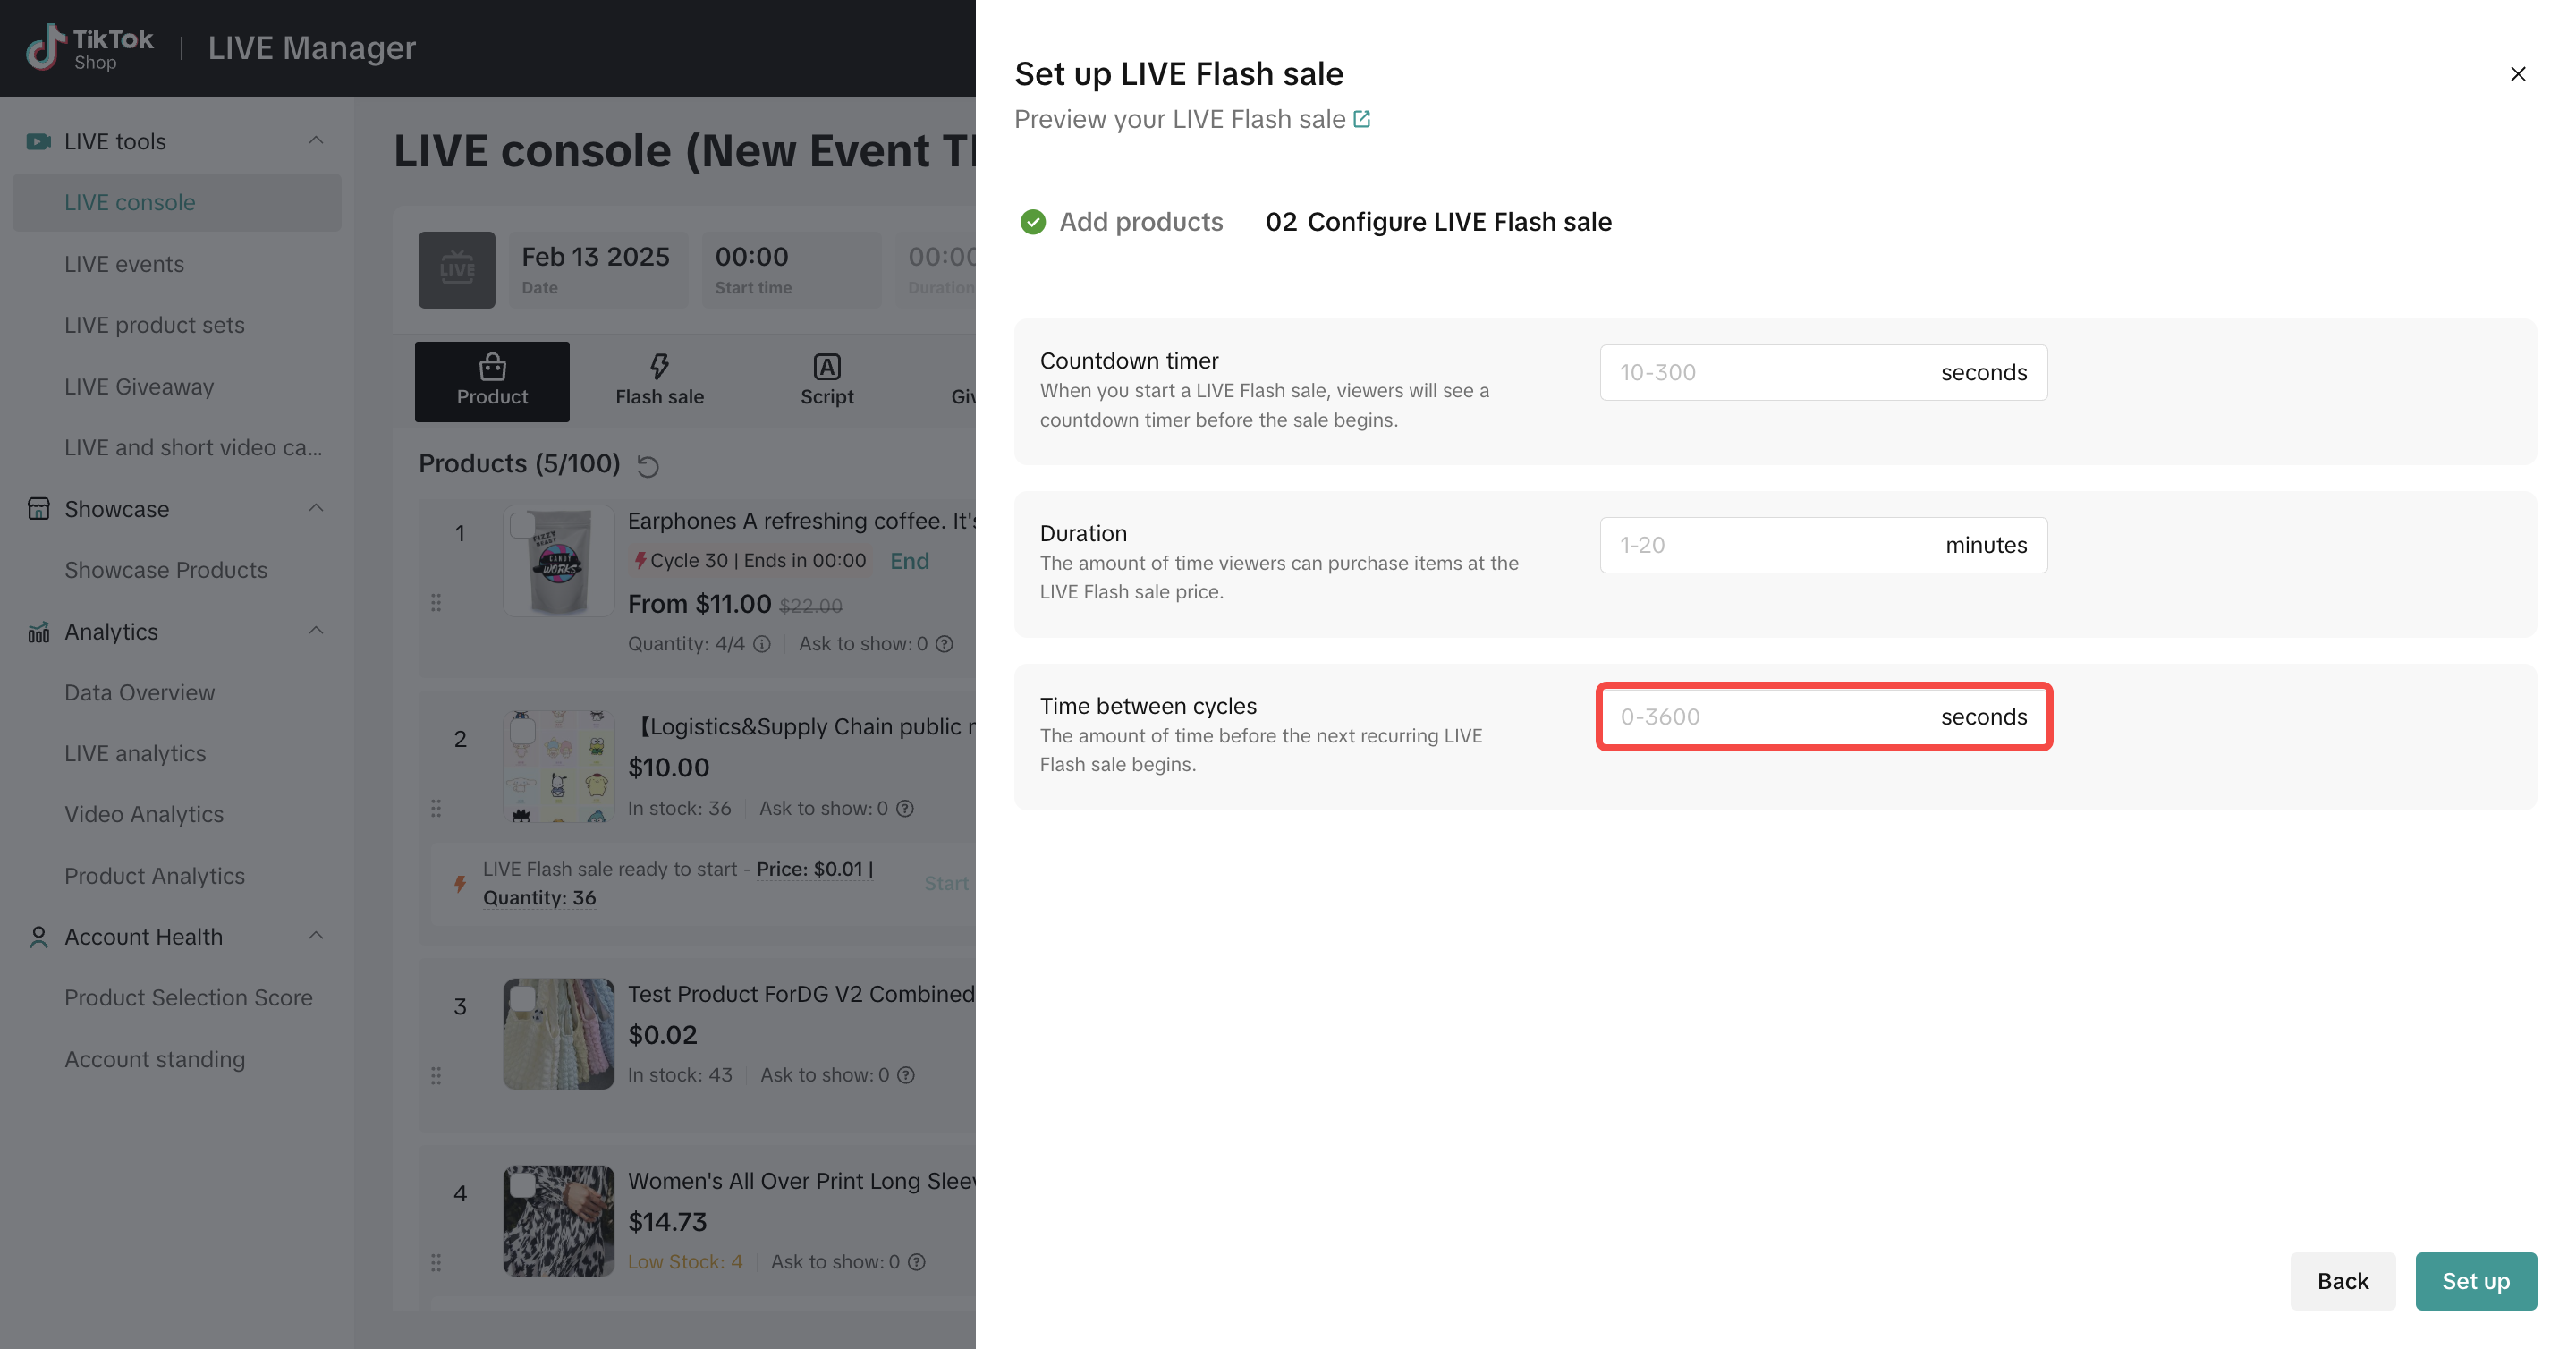Click the TikTok Shop logo
The height and width of the screenshot is (1349, 2576).
(90, 47)
